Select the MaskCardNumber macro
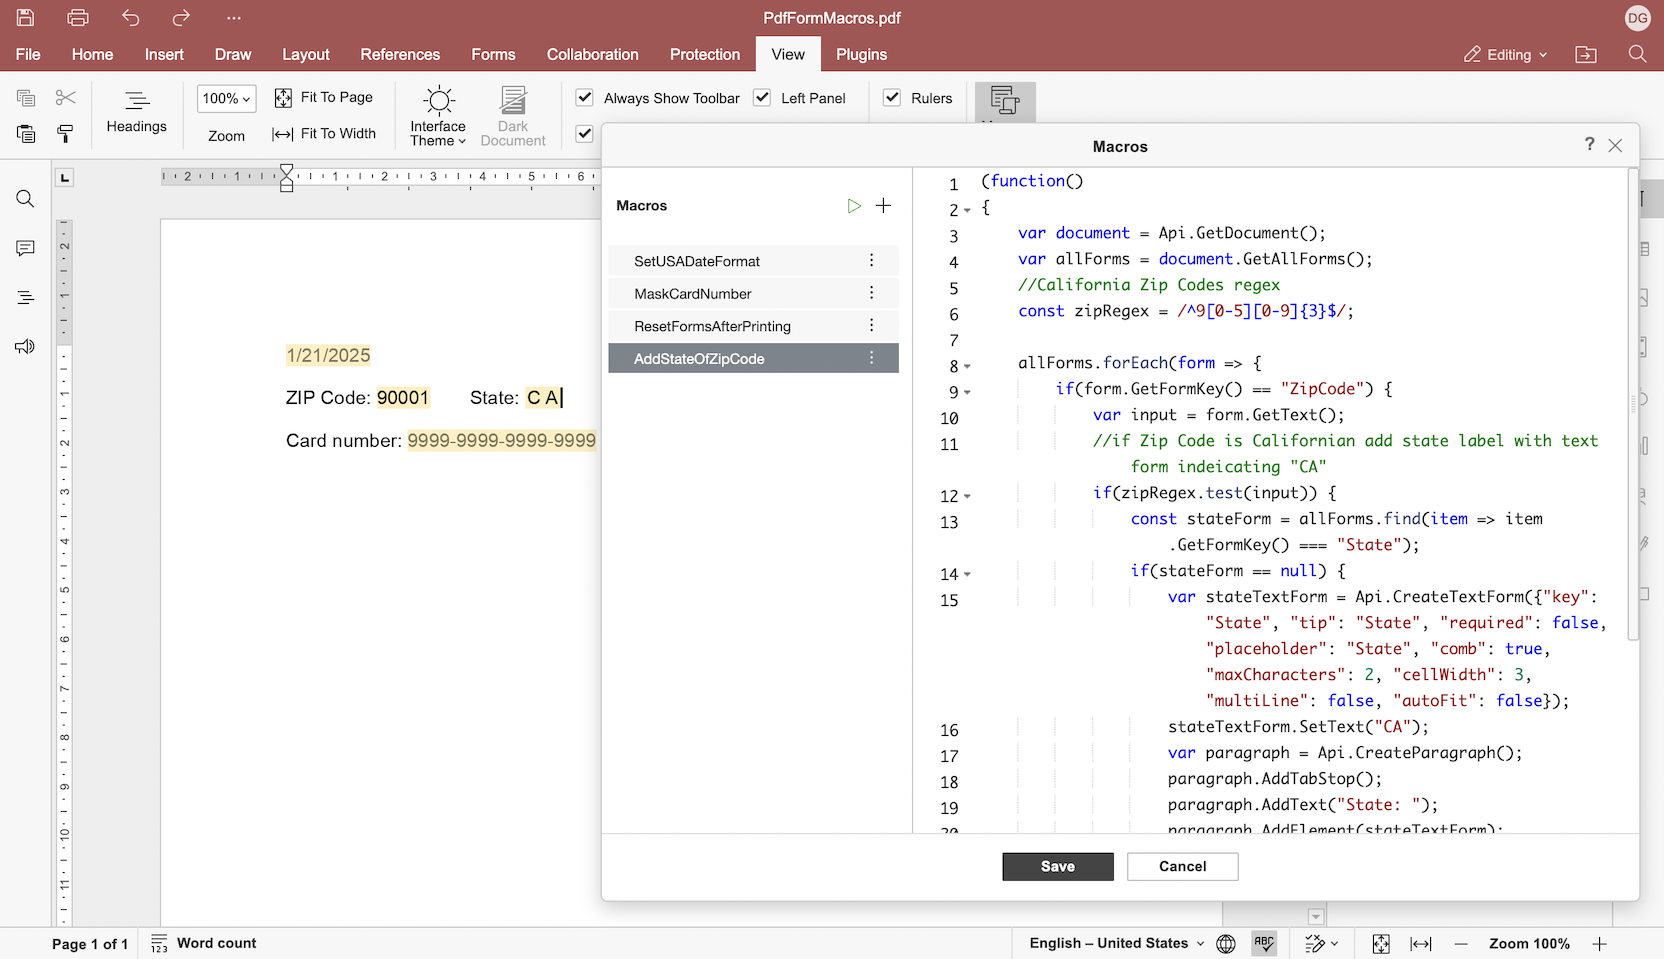 [753, 293]
